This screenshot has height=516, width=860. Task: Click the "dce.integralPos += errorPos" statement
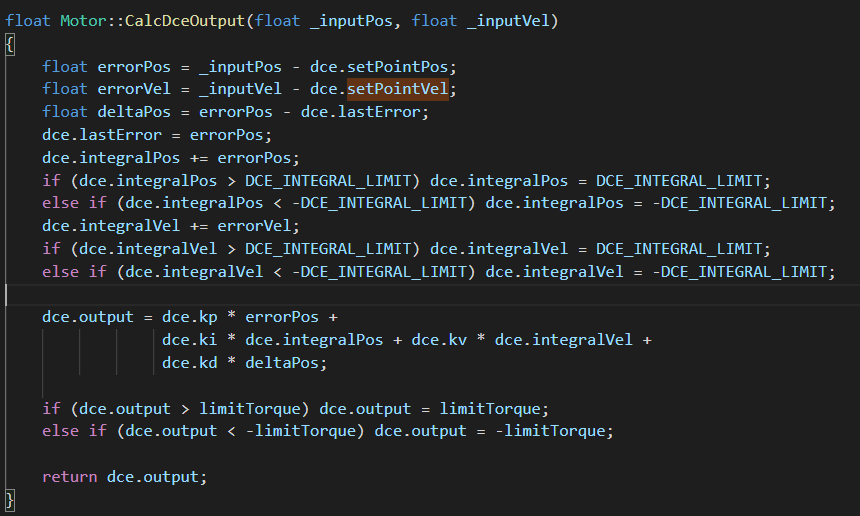click(x=170, y=157)
